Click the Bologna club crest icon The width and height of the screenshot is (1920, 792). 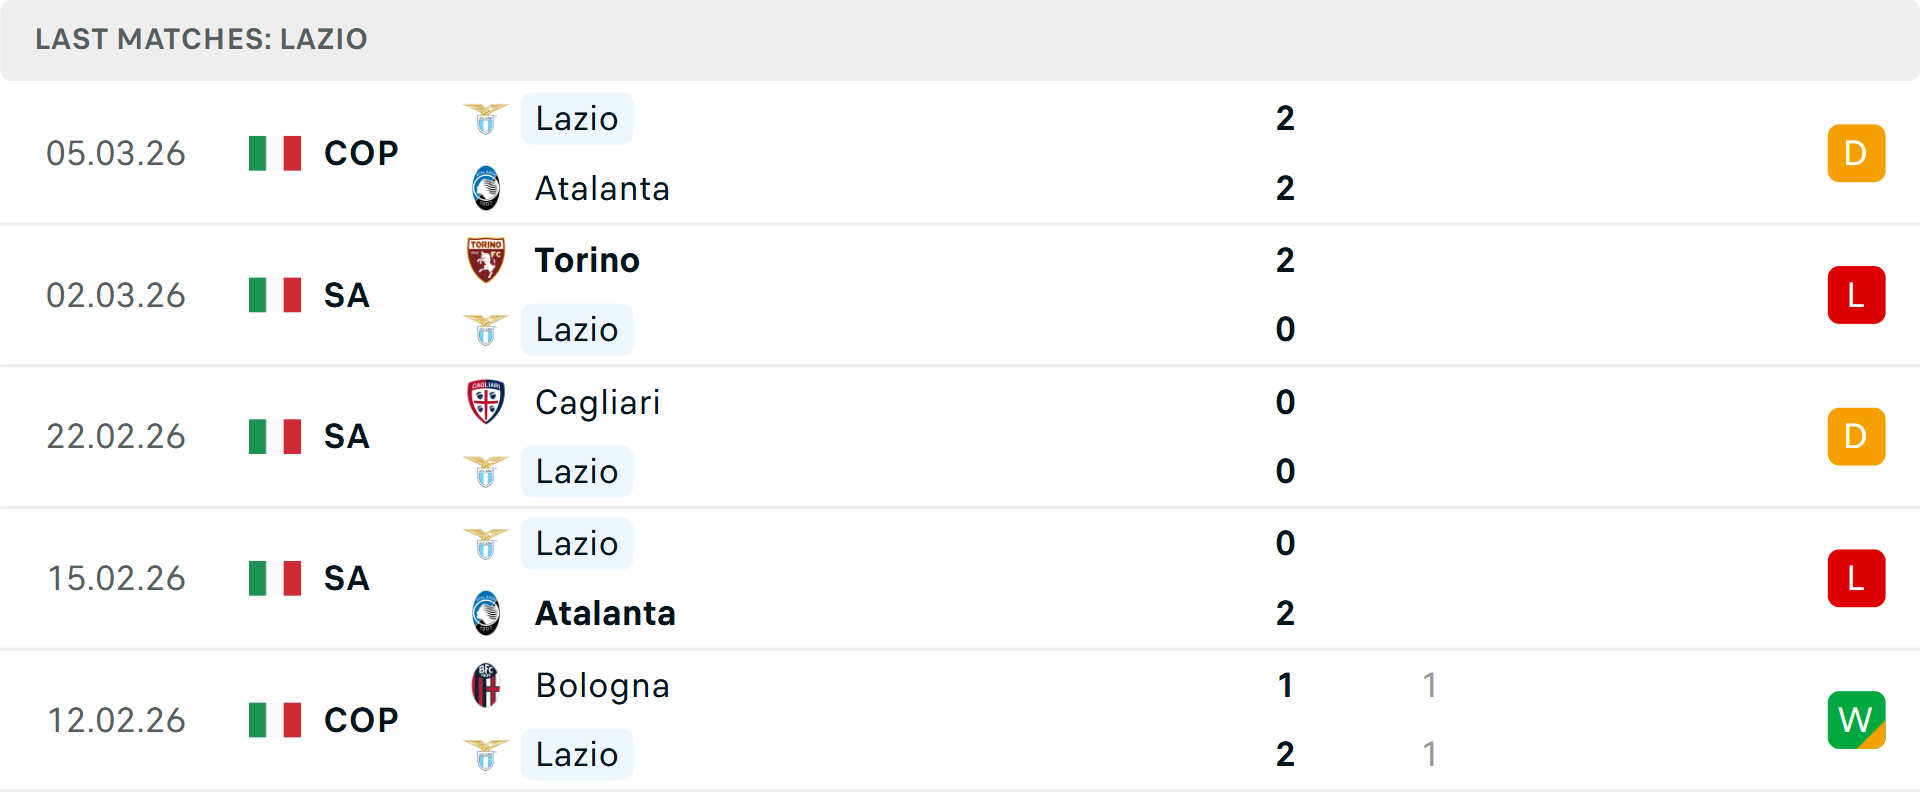click(x=486, y=685)
